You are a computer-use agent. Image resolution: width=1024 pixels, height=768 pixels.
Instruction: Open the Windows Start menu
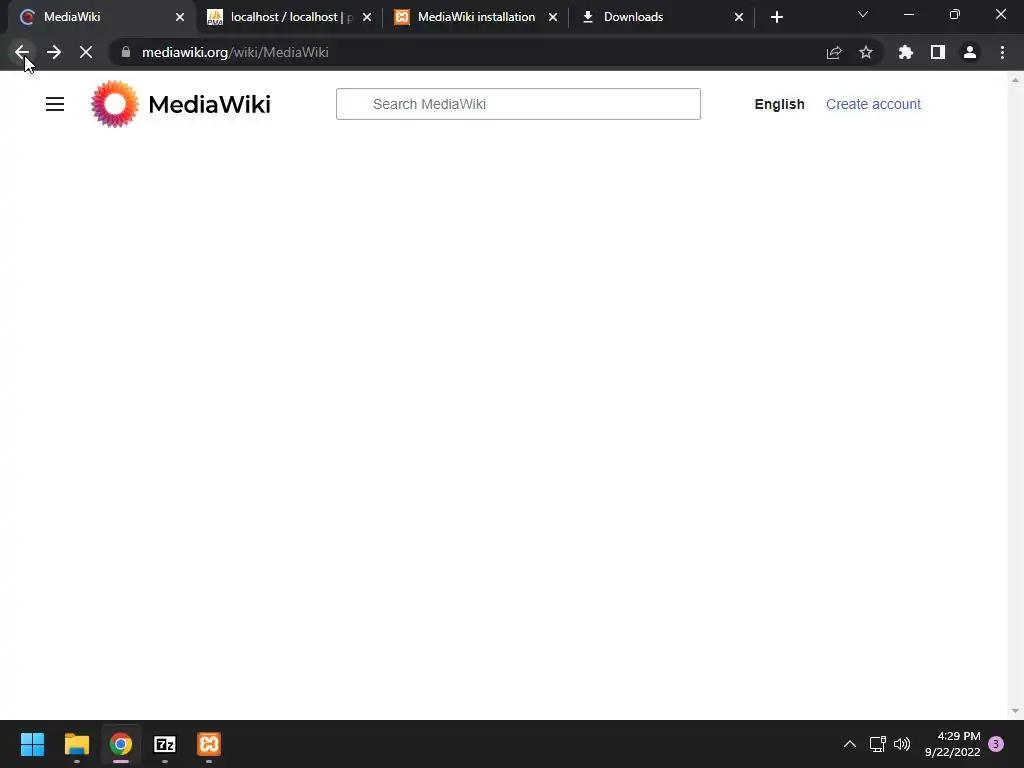point(32,744)
